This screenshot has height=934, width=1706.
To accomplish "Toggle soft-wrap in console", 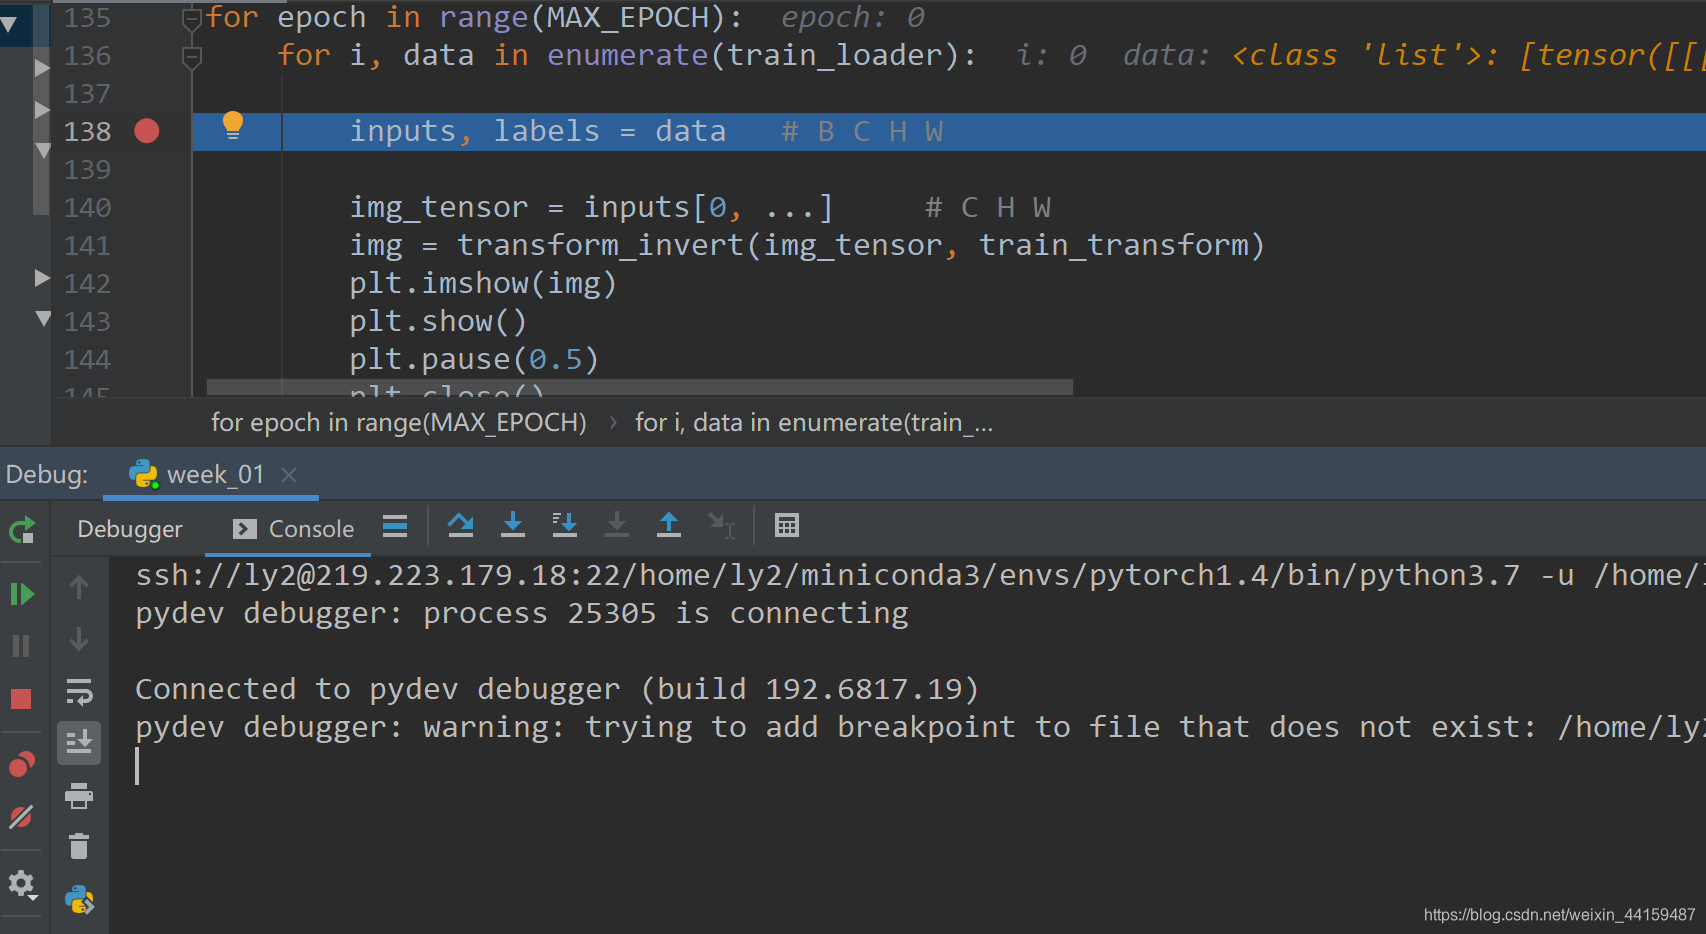I will pos(79,691).
